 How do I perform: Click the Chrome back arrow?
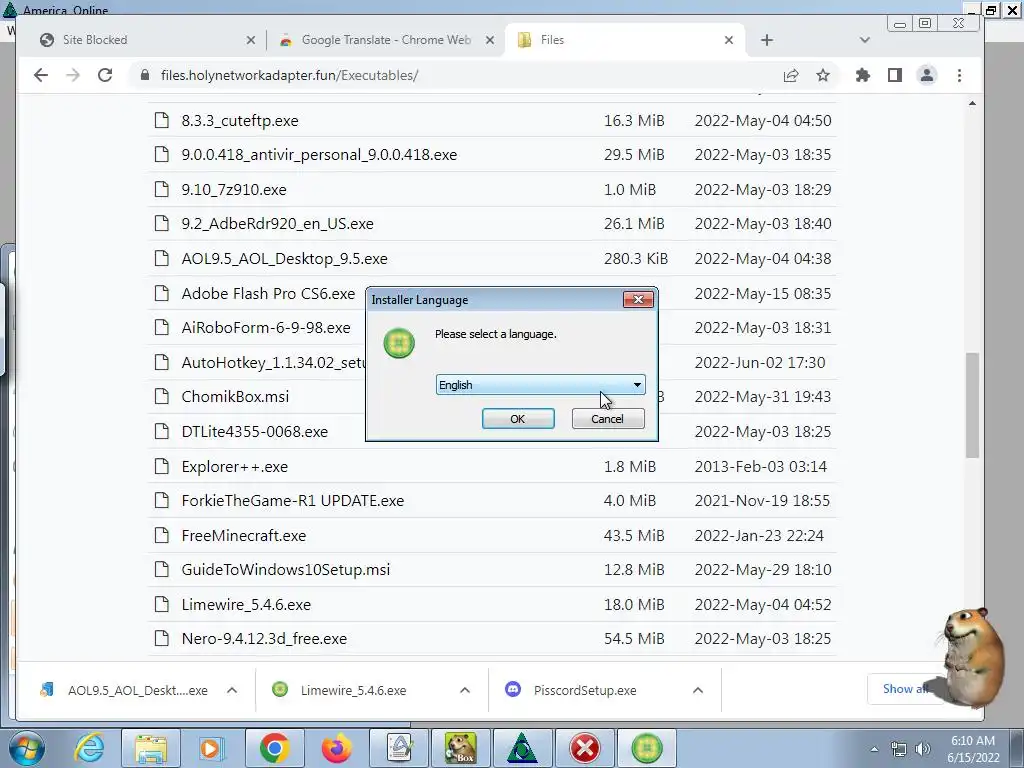click(x=40, y=75)
